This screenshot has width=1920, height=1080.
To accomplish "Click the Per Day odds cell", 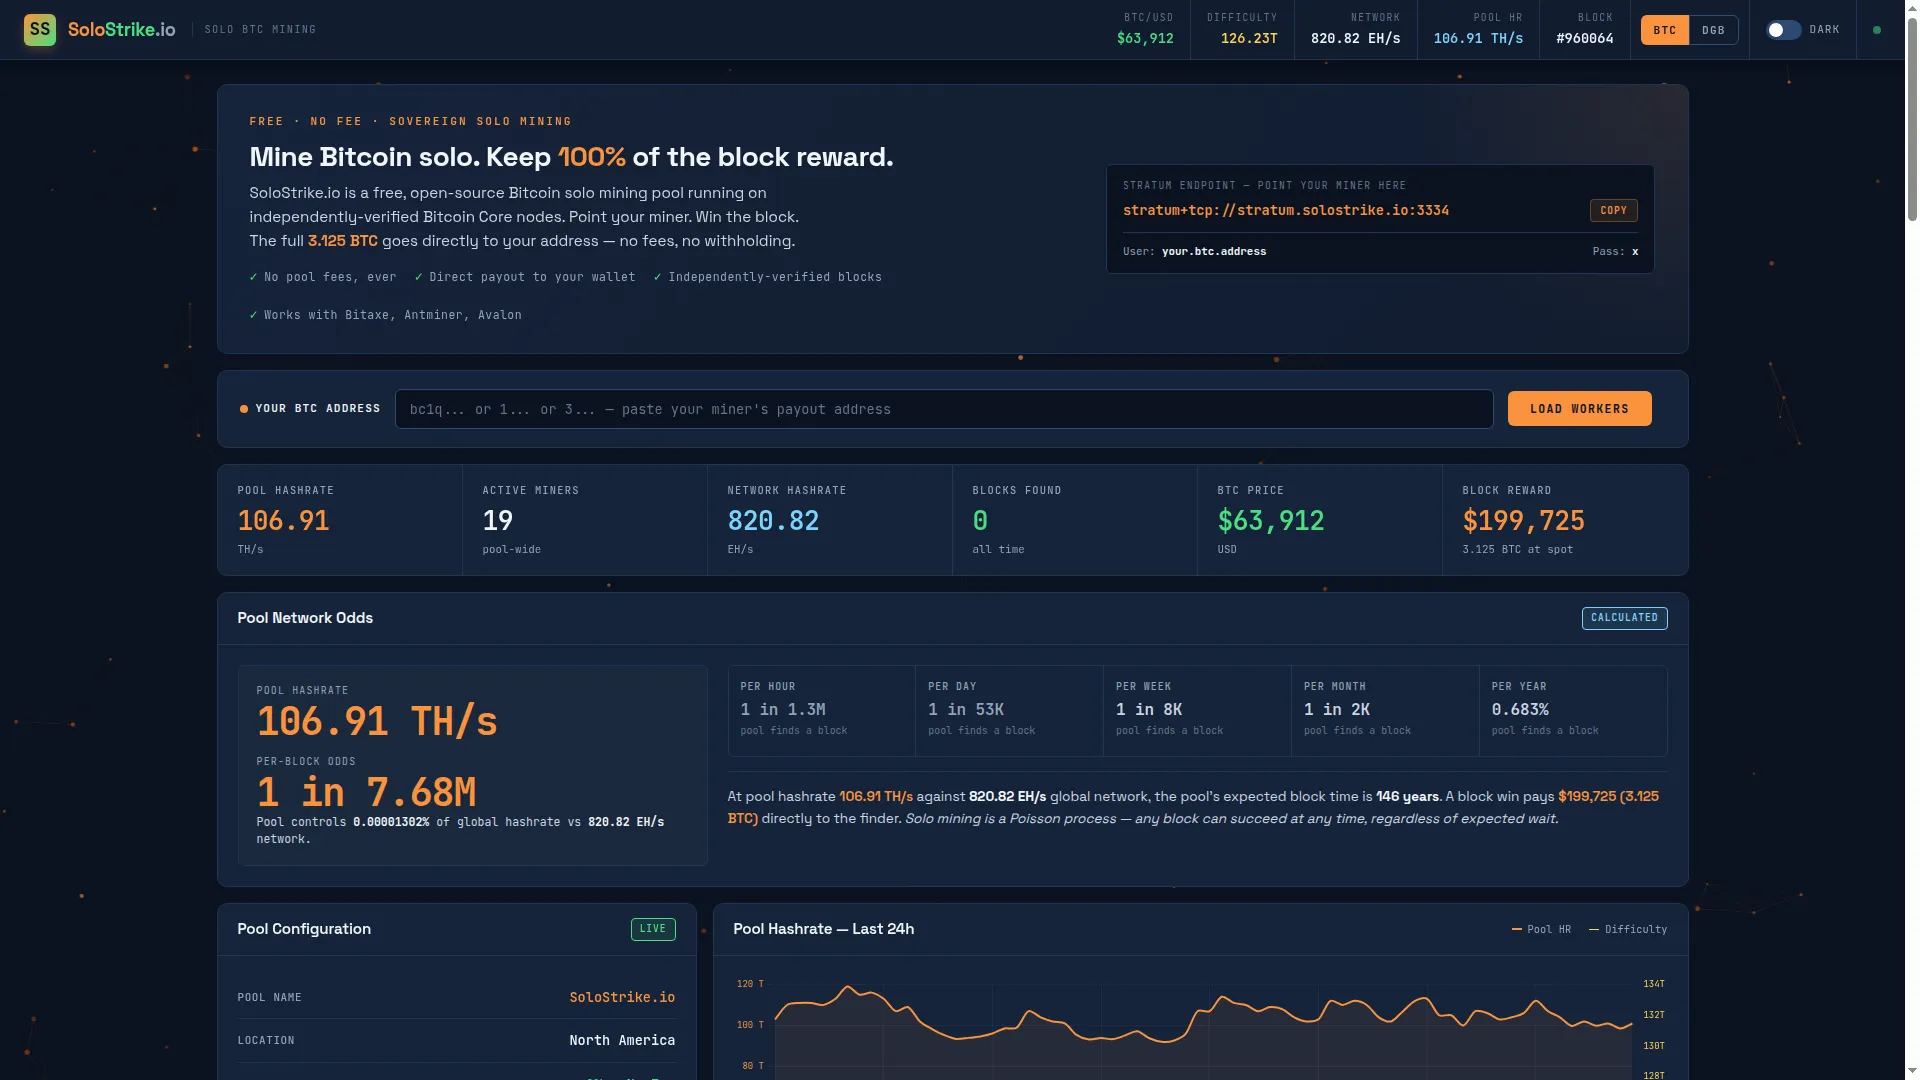I will [1010, 711].
